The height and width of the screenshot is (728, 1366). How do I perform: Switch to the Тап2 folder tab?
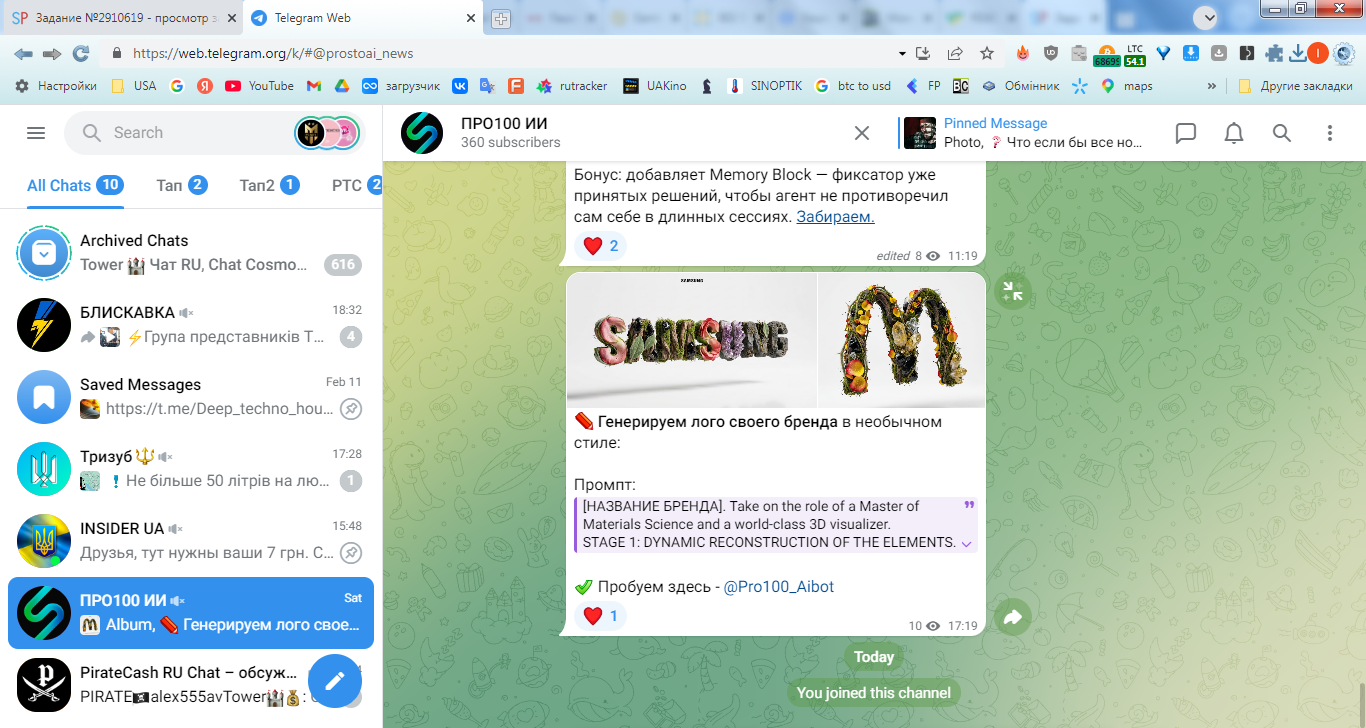click(x=269, y=185)
